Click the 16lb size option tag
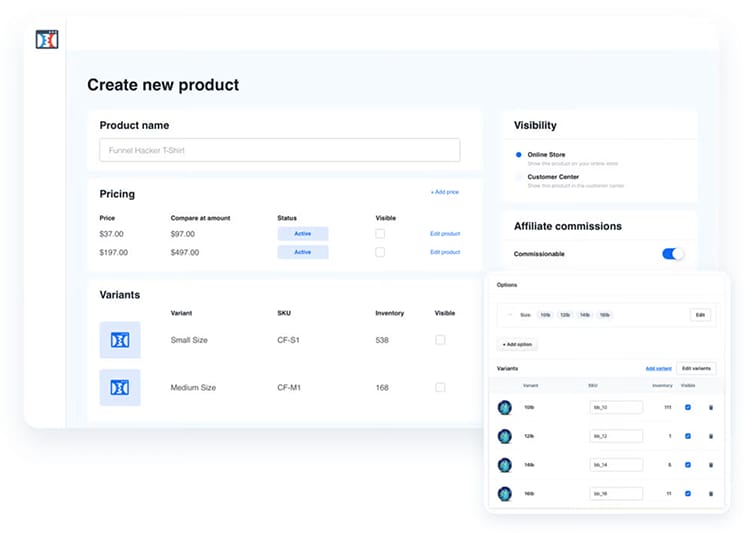This screenshot has height=536, width=750. (605, 315)
